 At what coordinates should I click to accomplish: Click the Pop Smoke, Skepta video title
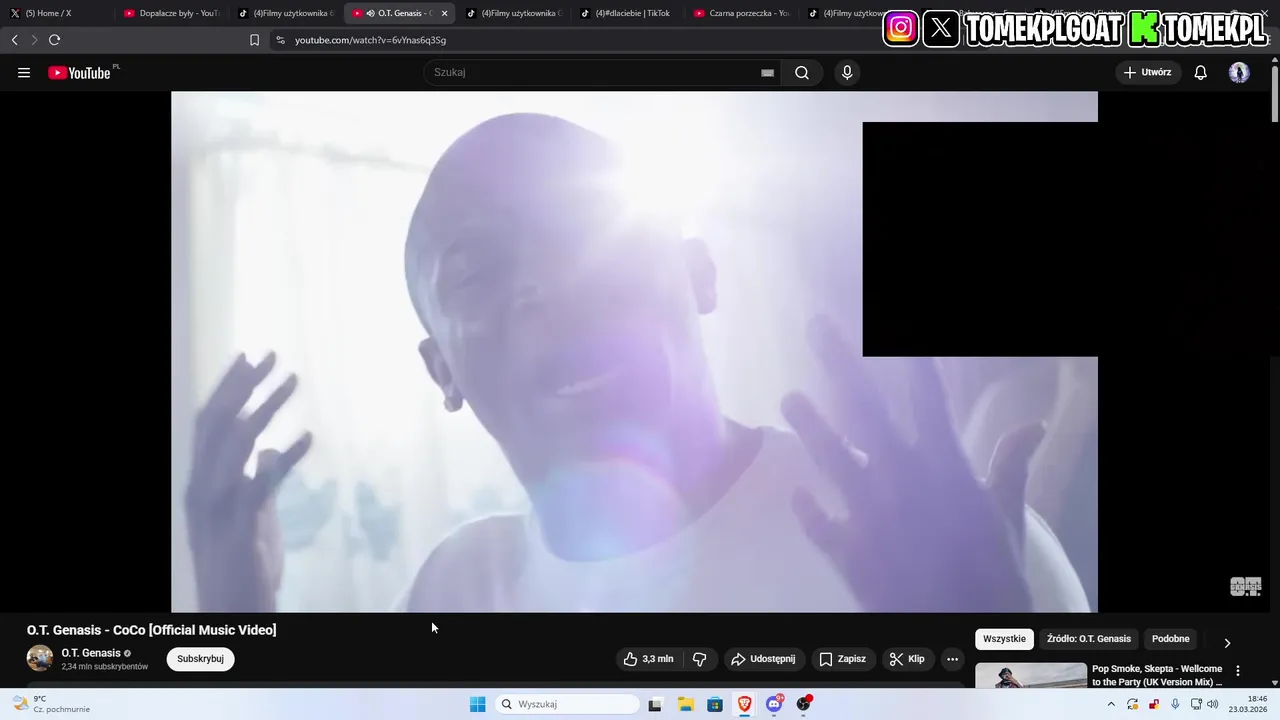(x=1157, y=675)
